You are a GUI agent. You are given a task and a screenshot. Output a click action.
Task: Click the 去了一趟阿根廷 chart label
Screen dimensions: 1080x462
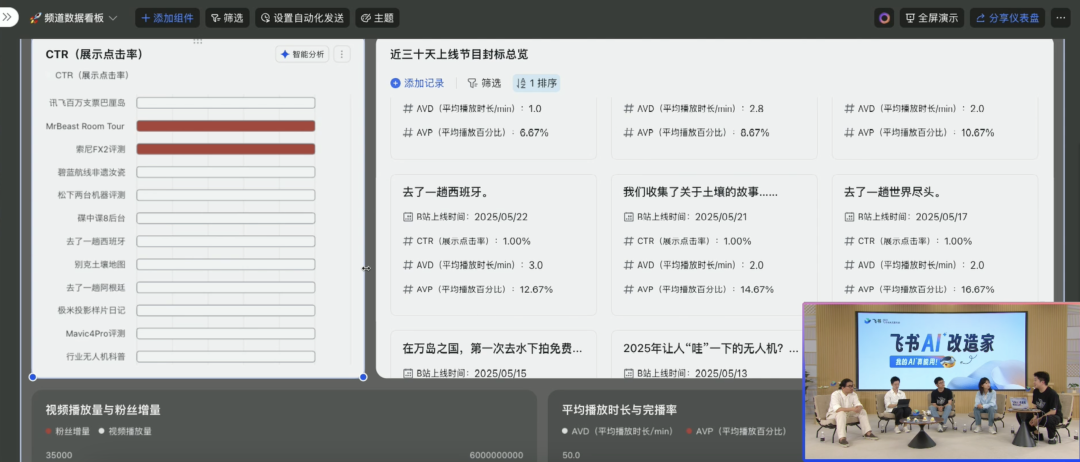[x=96, y=287]
